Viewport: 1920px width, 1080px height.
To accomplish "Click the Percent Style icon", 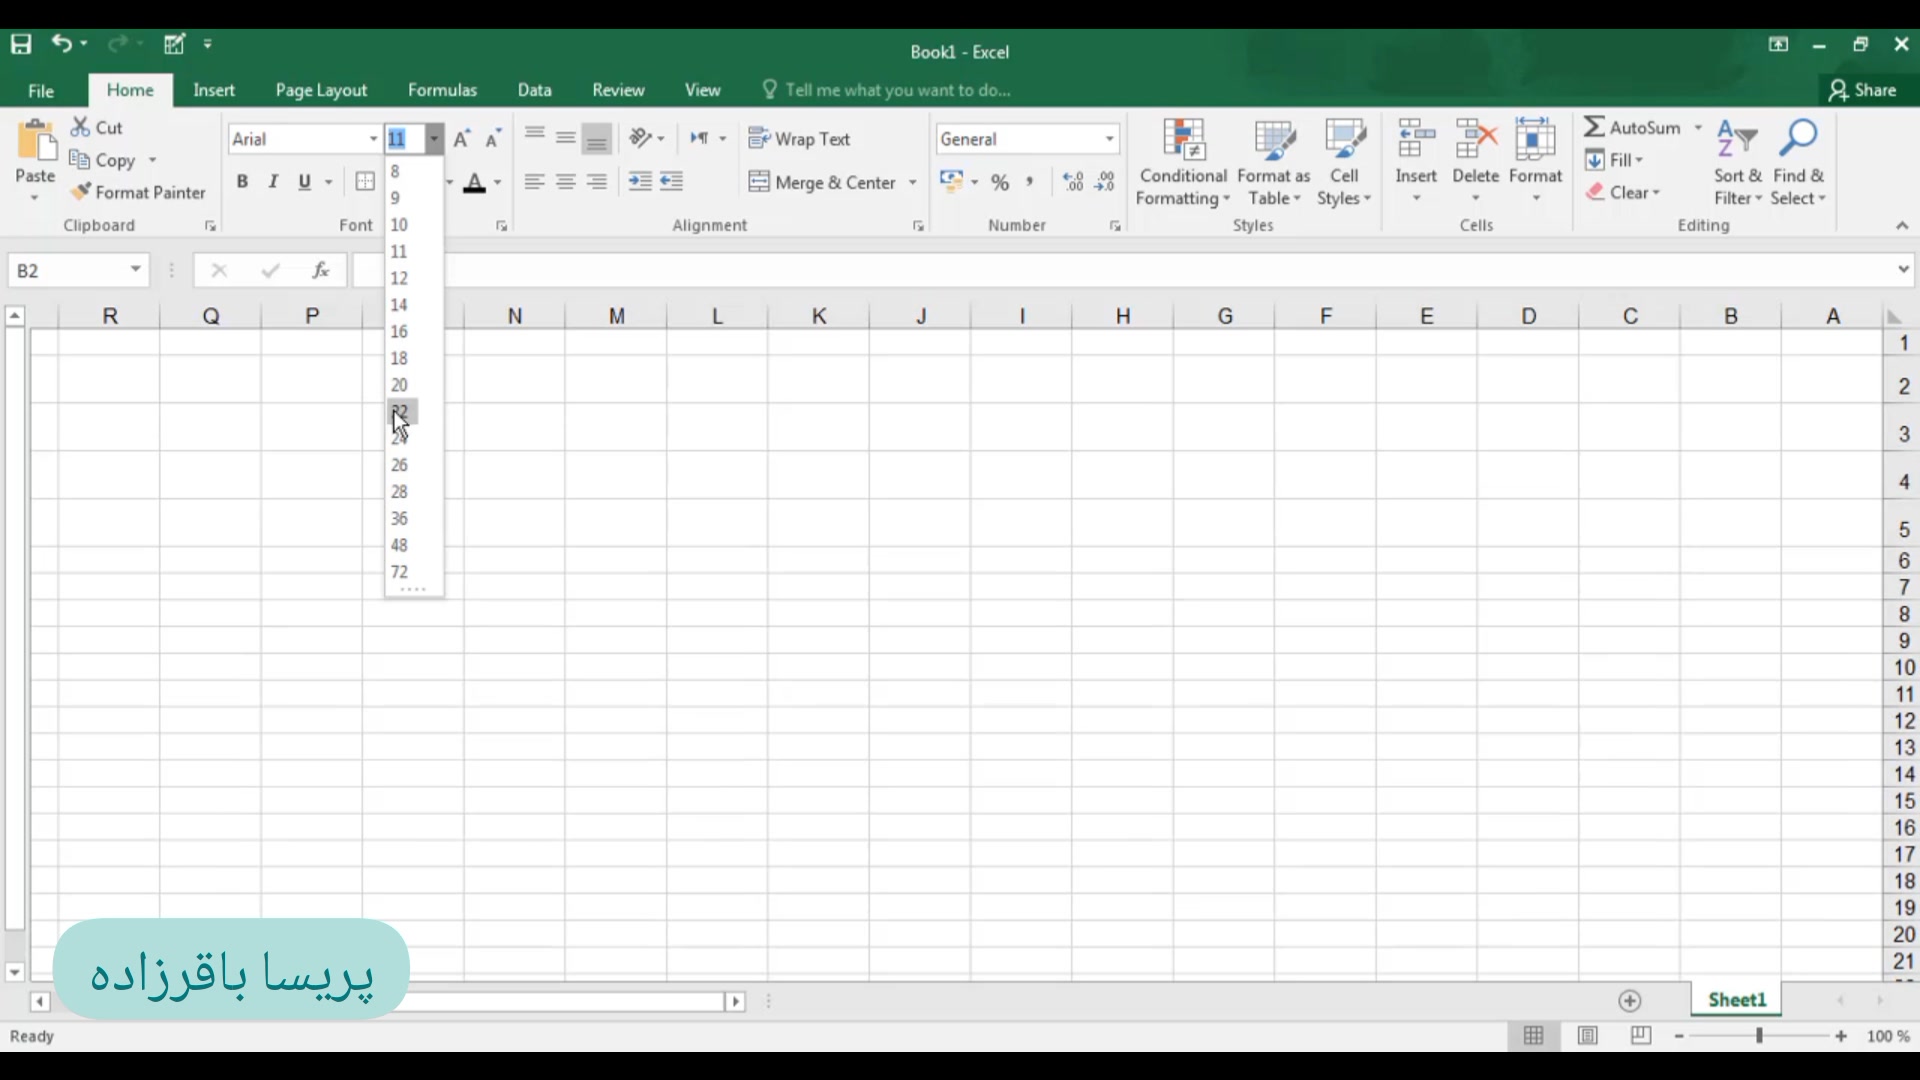I will (x=1000, y=182).
